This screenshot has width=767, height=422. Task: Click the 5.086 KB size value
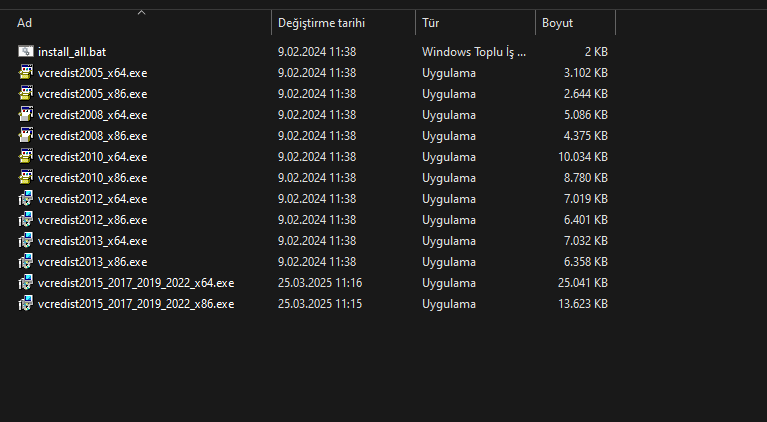586,115
